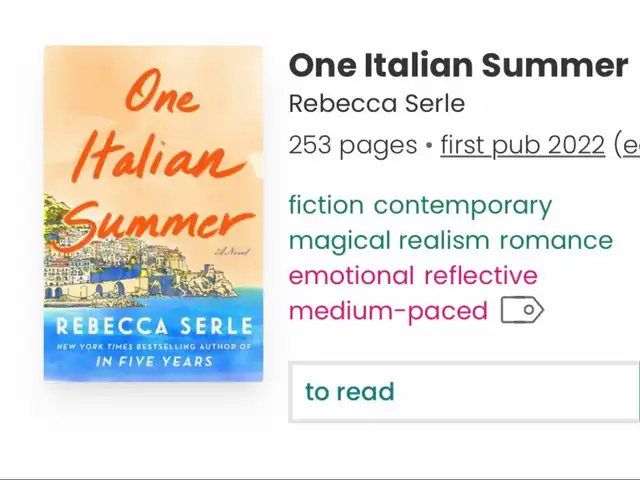Open the partially visible editions link

tap(629, 145)
